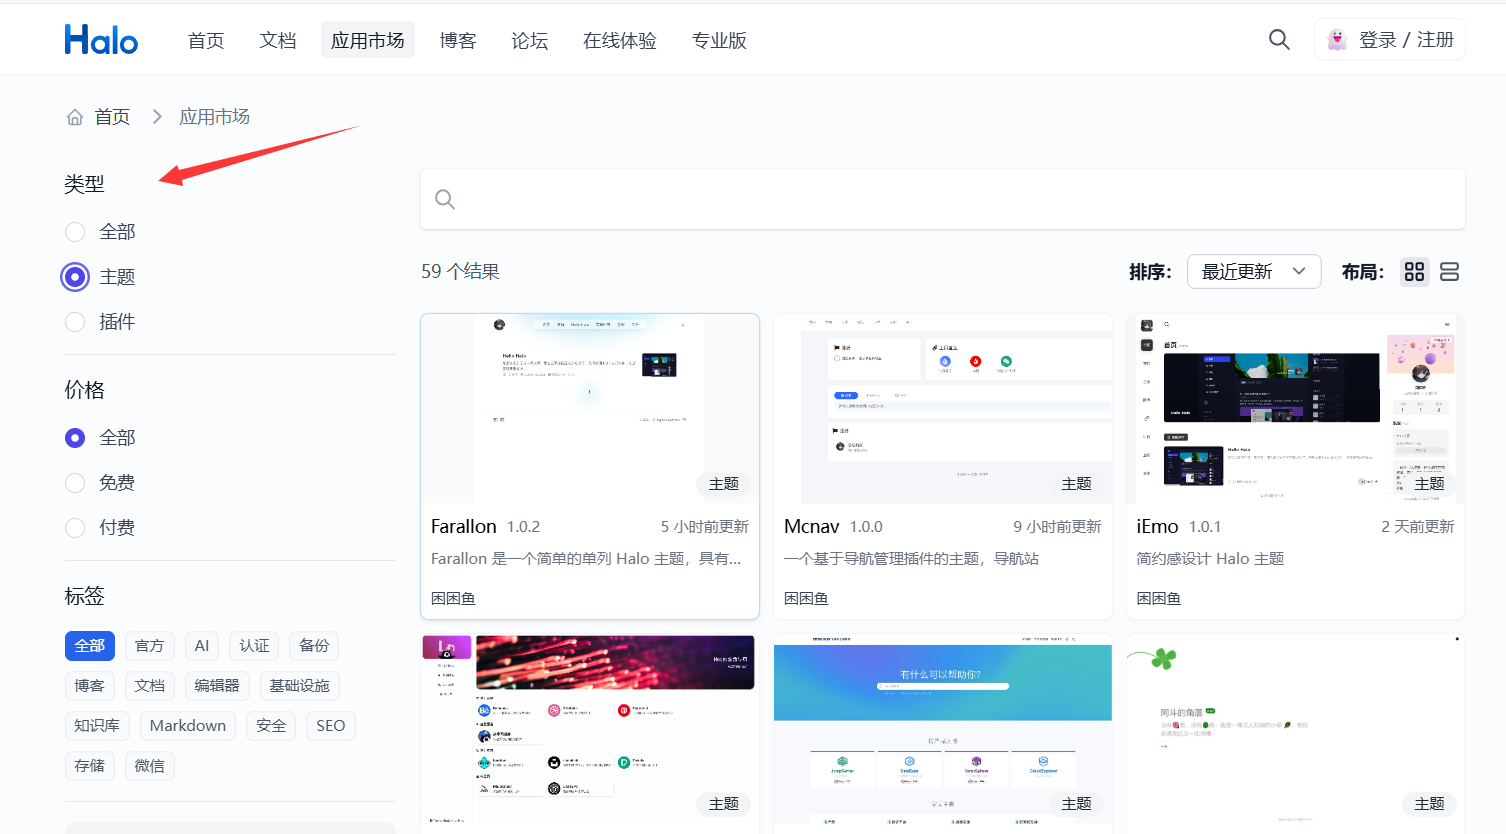Filter by the 存储 tag
The height and width of the screenshot is (834, 1506).
click(90, 766)
